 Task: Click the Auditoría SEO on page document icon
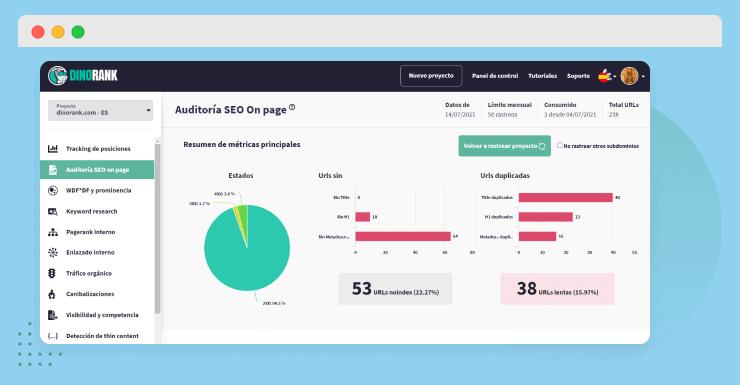coord(53,170)
